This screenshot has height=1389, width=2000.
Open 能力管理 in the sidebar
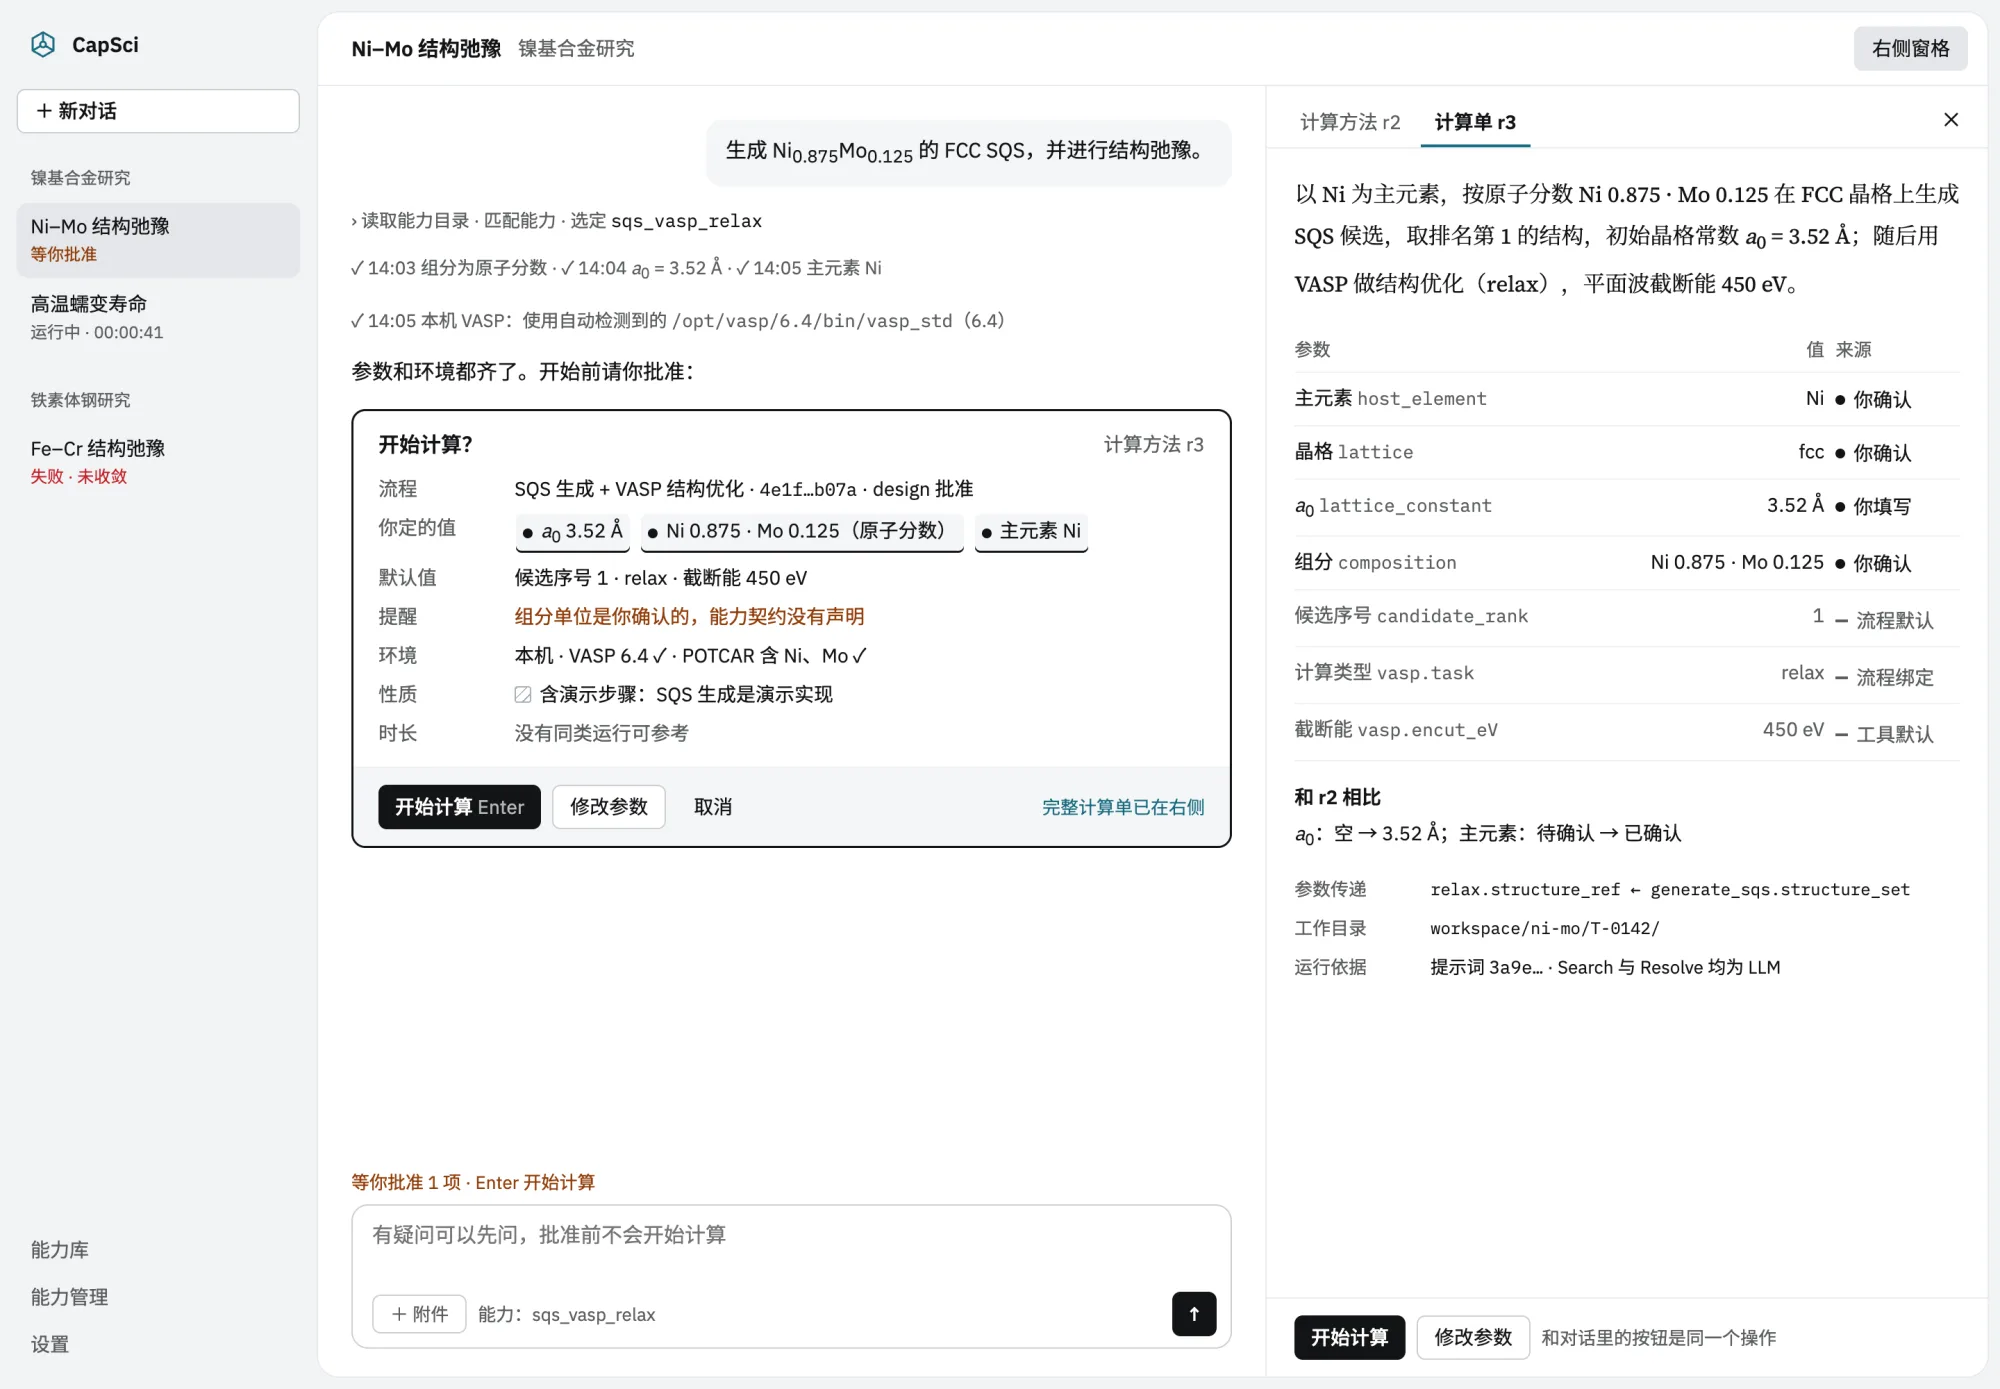click(x=70, y=1297)
